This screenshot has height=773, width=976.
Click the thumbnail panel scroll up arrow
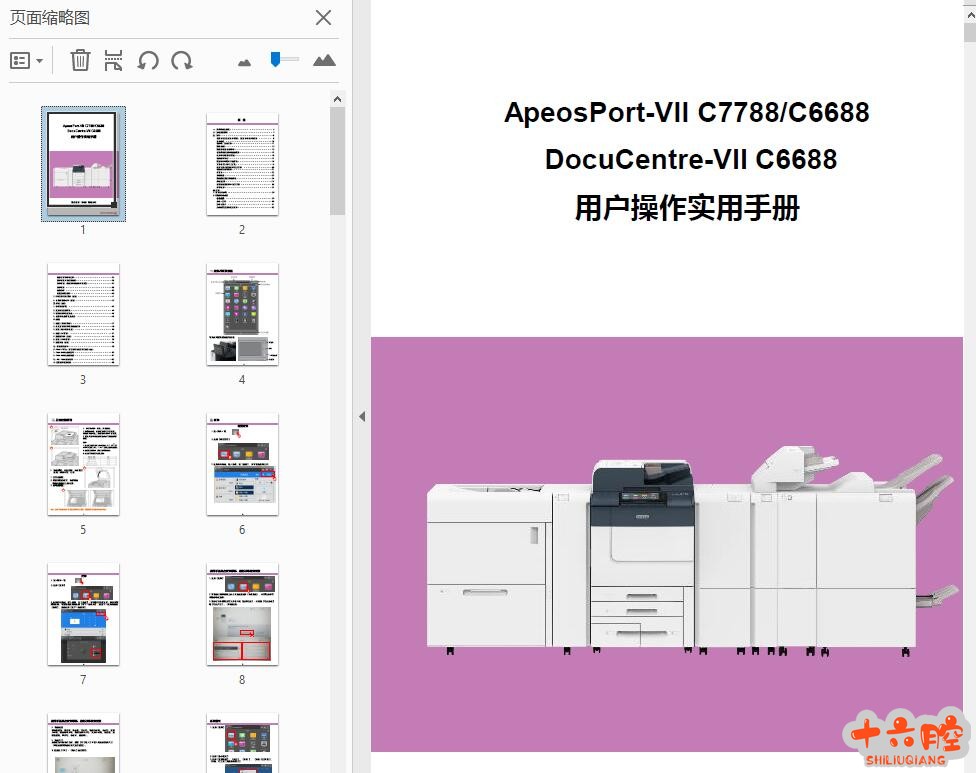(337, 99)
